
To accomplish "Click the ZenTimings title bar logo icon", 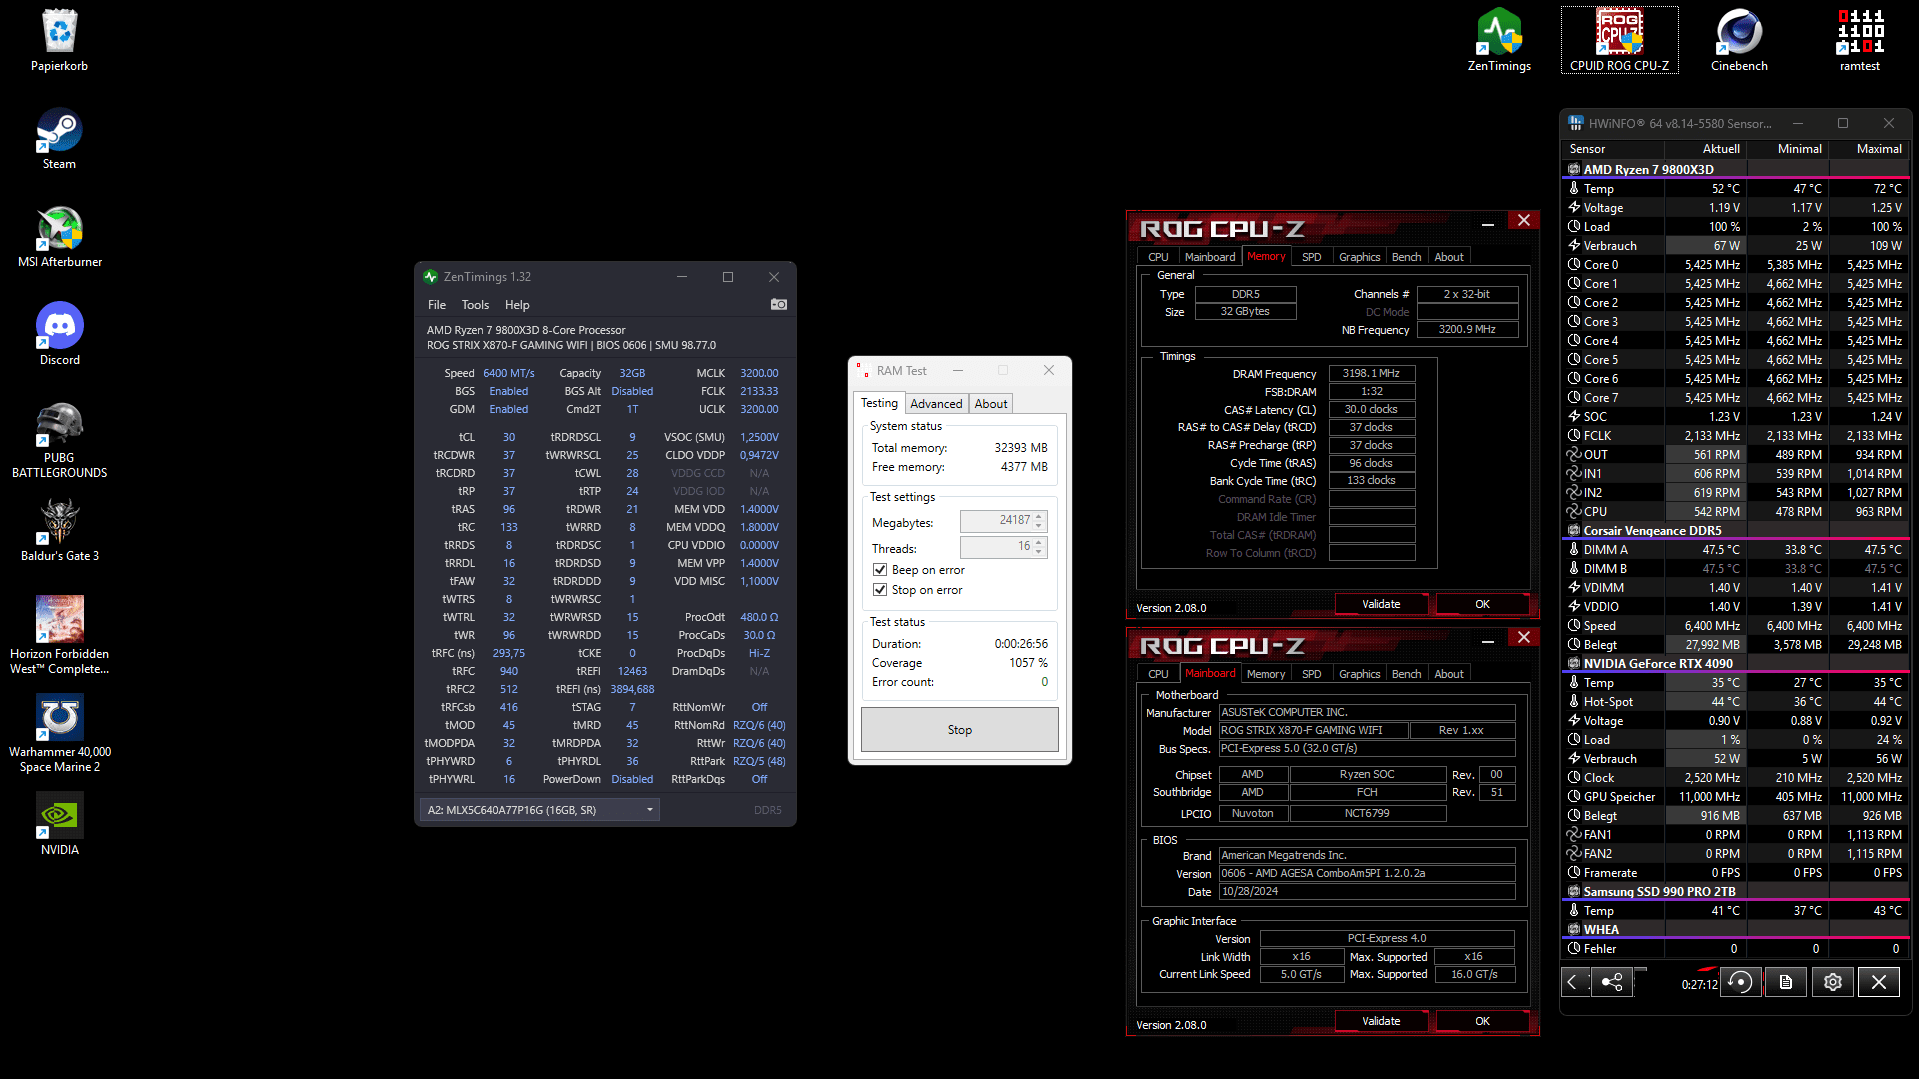I will [x=431, y=277].
